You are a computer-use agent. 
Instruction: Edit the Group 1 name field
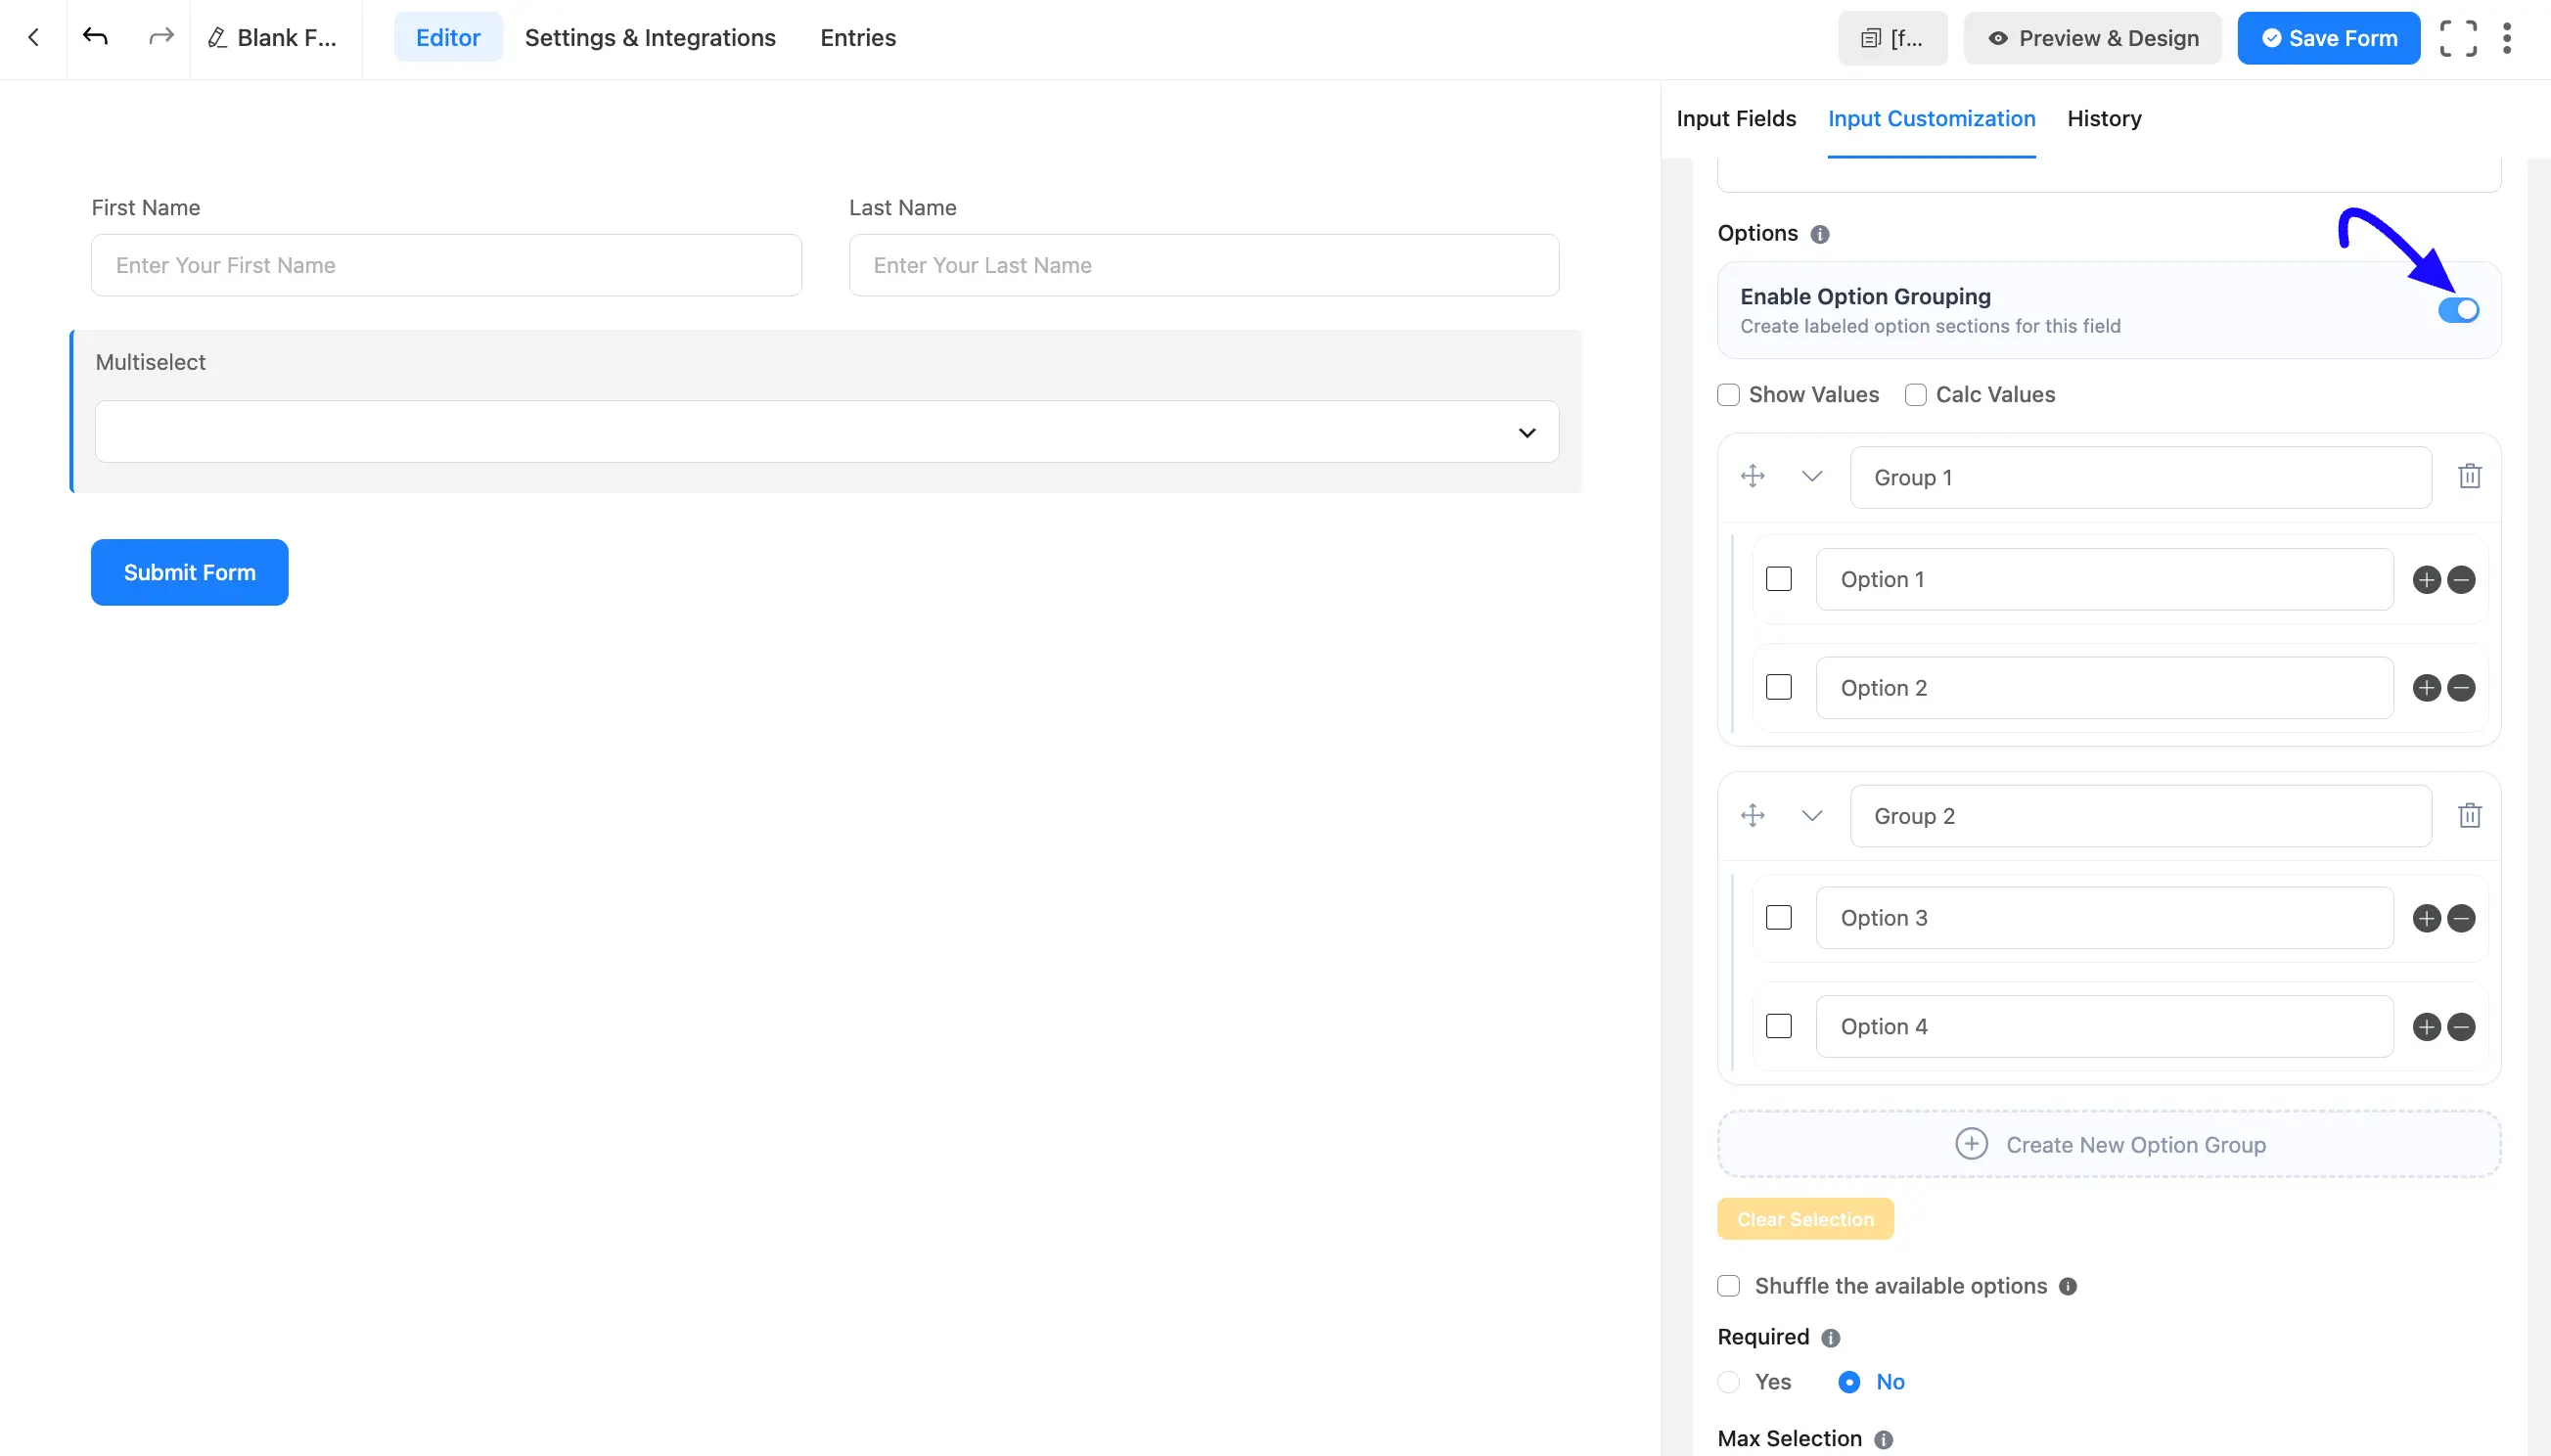tap(2140, 477)
